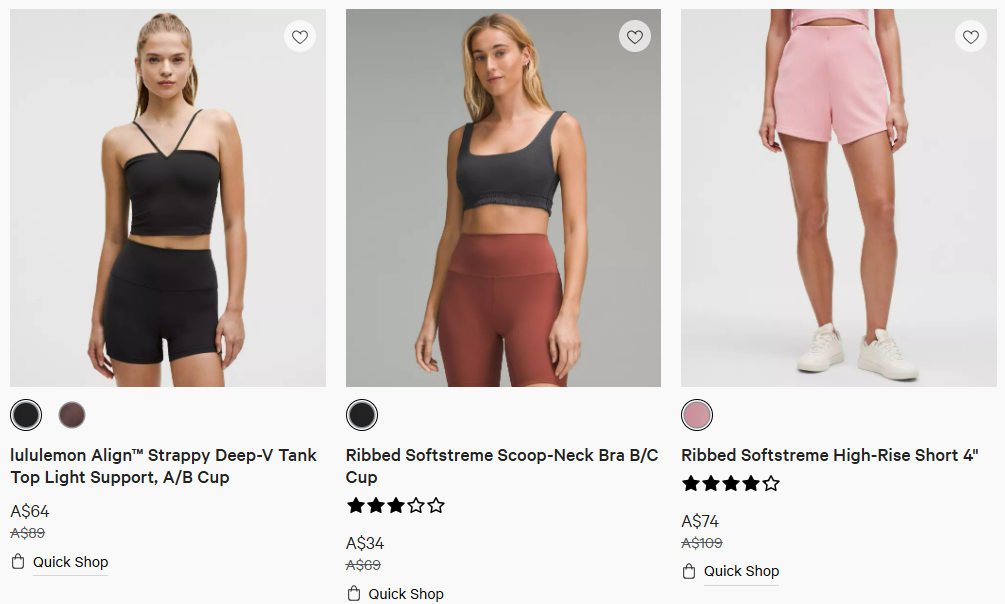Add Ribbed Softstreme Short to wishlist

click(970, 37)
